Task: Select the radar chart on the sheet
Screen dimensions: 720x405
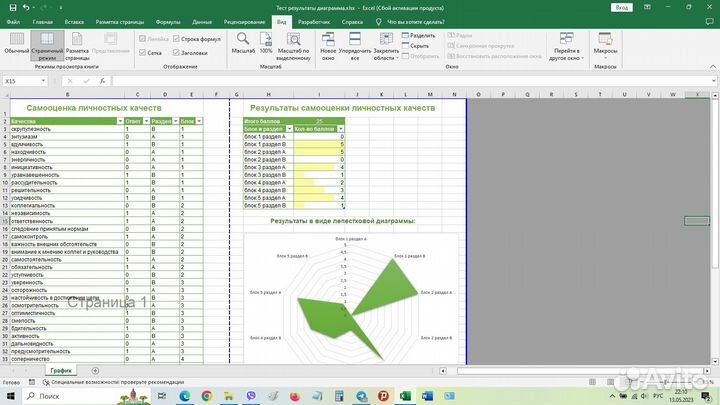Action: [x=351, y=298]
